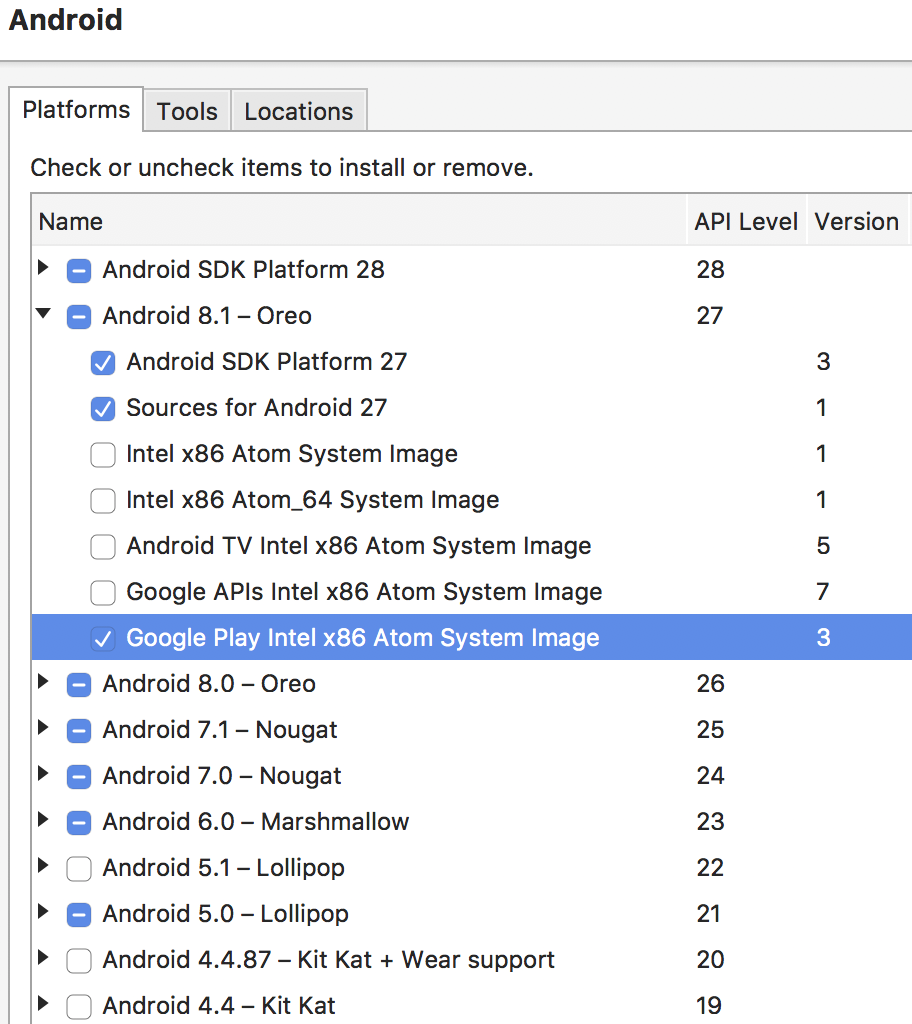Click version 5 of Android TV image

[x=823, y=546]
